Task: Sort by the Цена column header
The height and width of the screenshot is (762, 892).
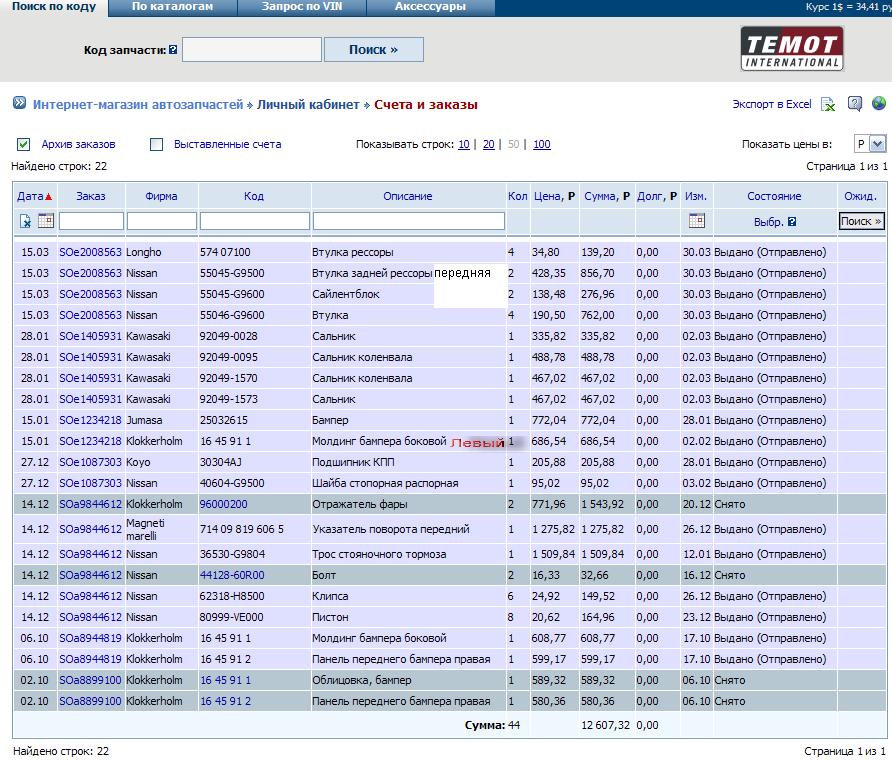Action: point(554,196)
